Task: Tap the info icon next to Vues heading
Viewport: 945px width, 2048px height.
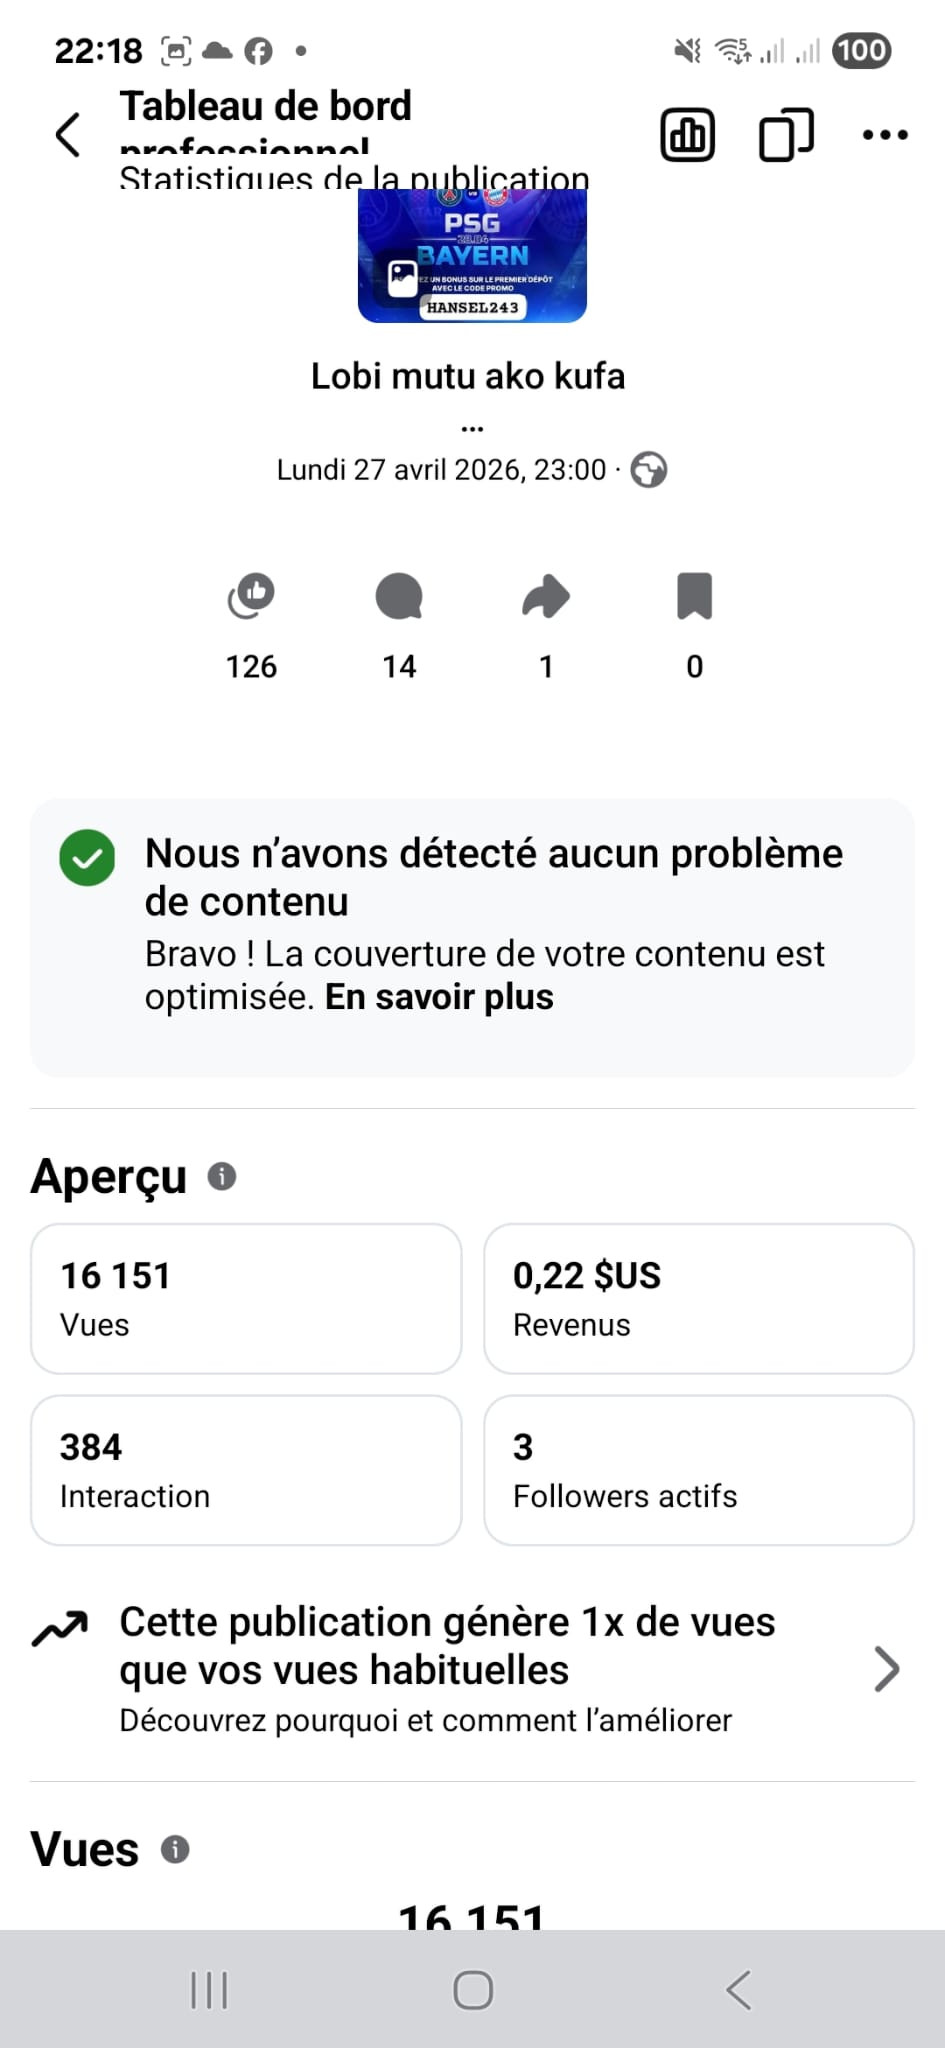Action: 175,1849
